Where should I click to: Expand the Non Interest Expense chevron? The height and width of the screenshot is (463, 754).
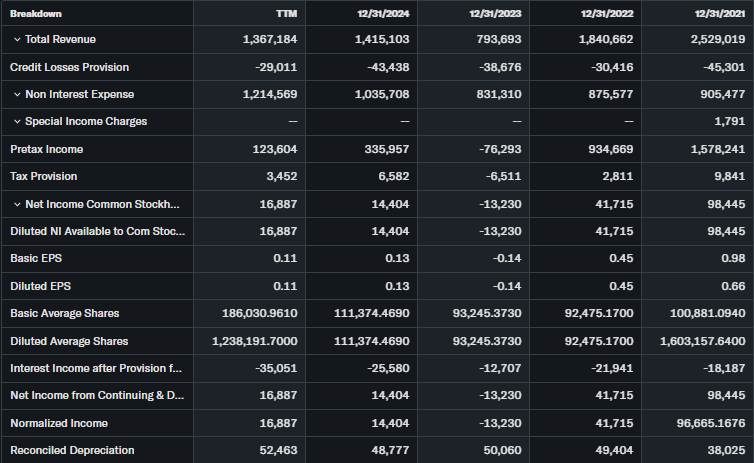click(17, 94)
